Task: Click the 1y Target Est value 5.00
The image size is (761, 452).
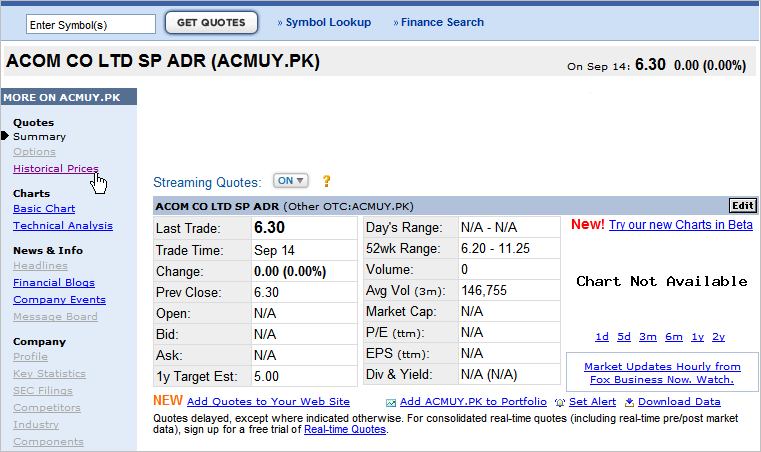Action: point(266,376)
